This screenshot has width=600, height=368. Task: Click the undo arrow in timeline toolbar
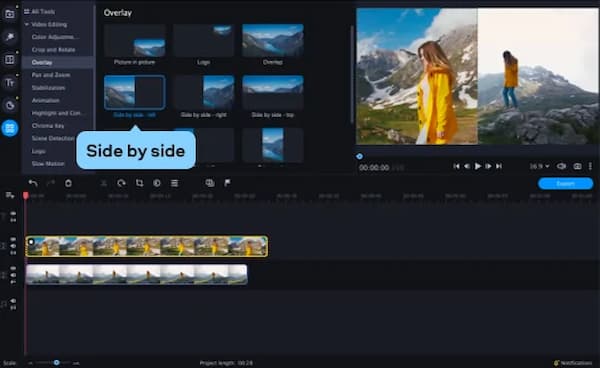point(33,183)
